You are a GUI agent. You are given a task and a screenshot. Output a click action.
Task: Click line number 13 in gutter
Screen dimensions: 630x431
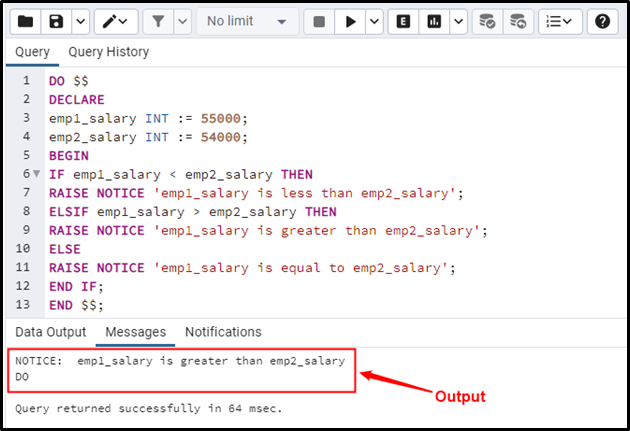23,305
